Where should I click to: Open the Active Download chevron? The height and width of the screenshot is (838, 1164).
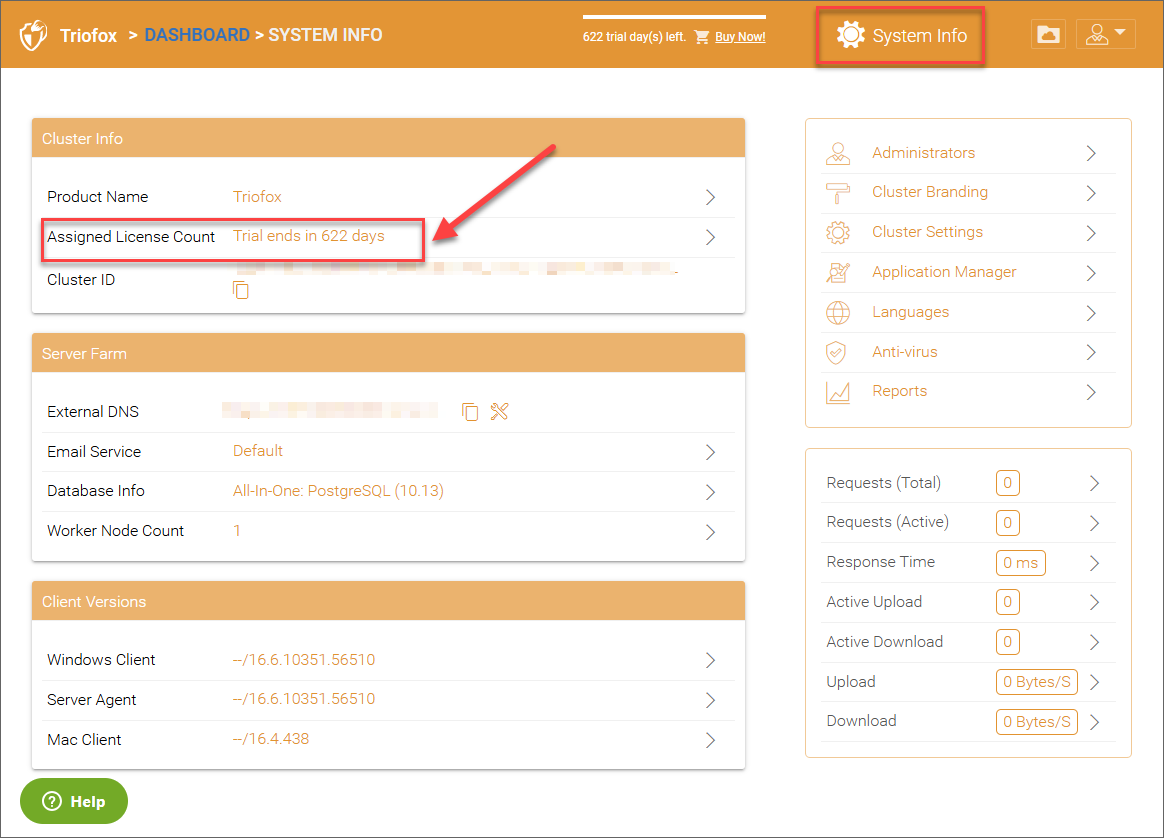coord(1094,642)
